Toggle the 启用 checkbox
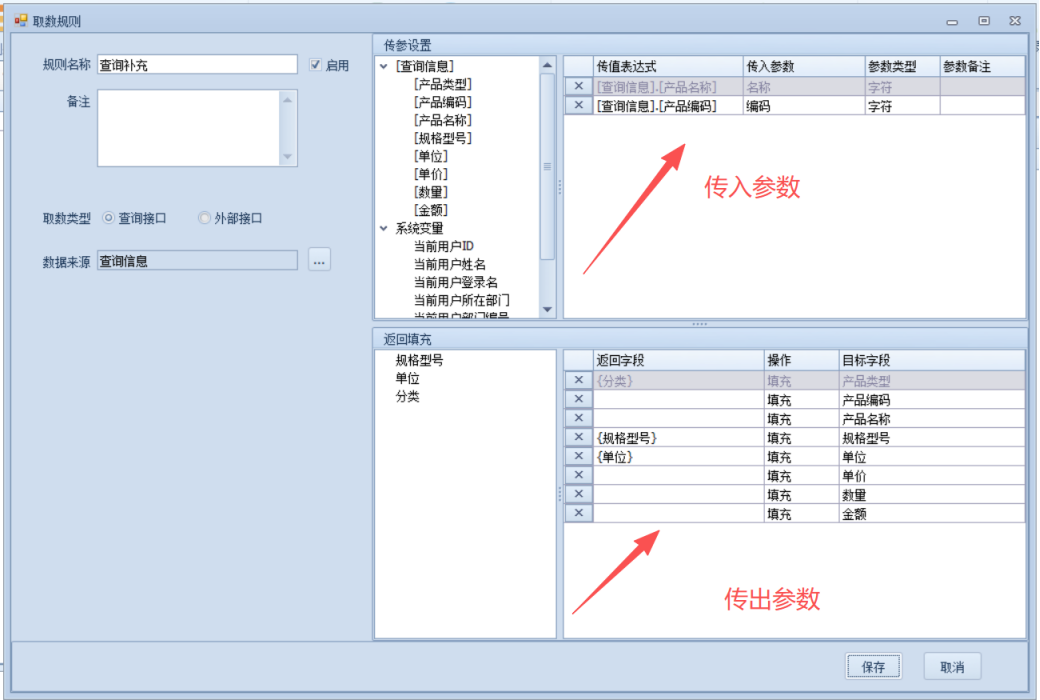Screen dimensions: 1040x700 coord(316,65)
